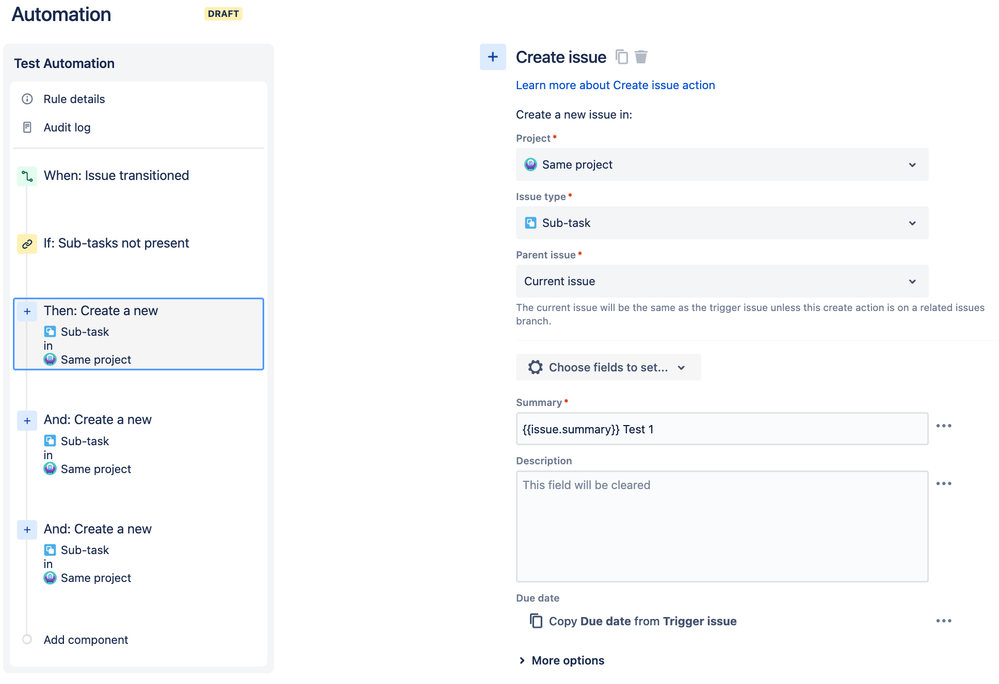Expand the More options section
The height and width of the screenshot is (684, 999).
tap(561, 660)
